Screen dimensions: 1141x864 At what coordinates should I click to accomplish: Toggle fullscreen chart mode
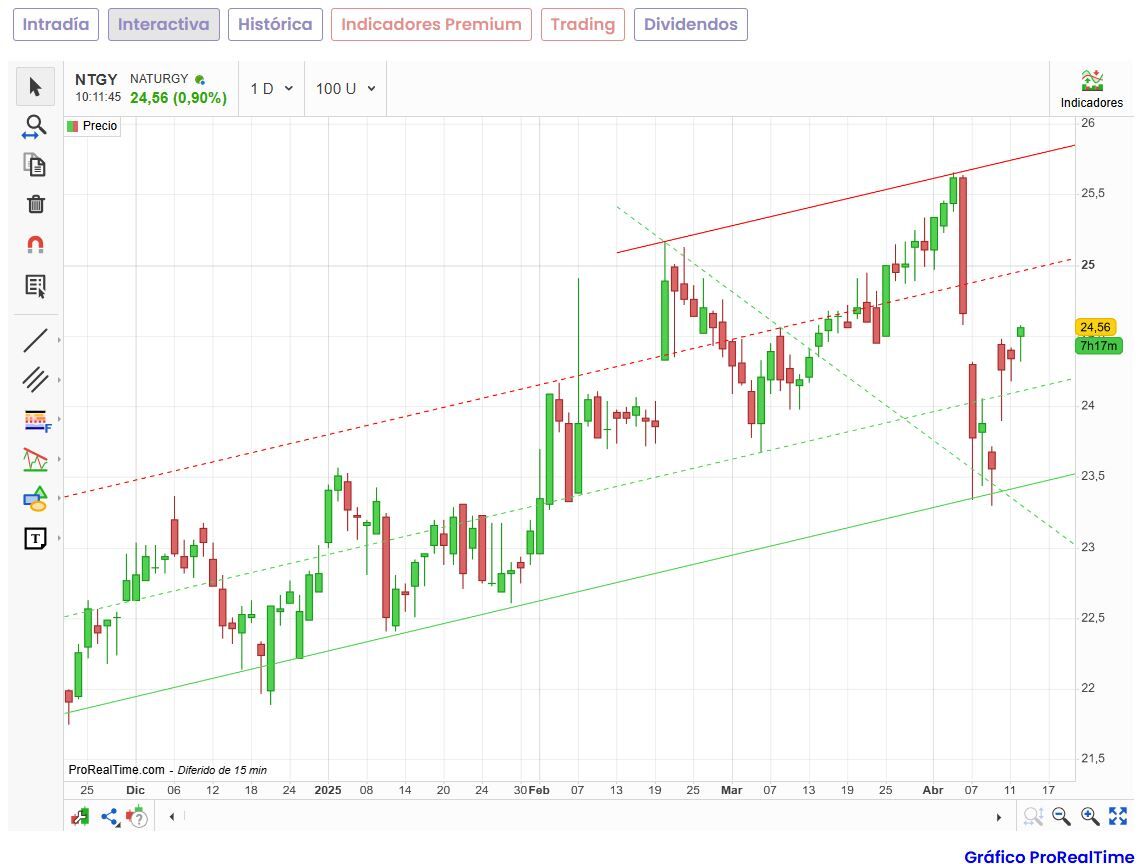[x=1118, y=816]
